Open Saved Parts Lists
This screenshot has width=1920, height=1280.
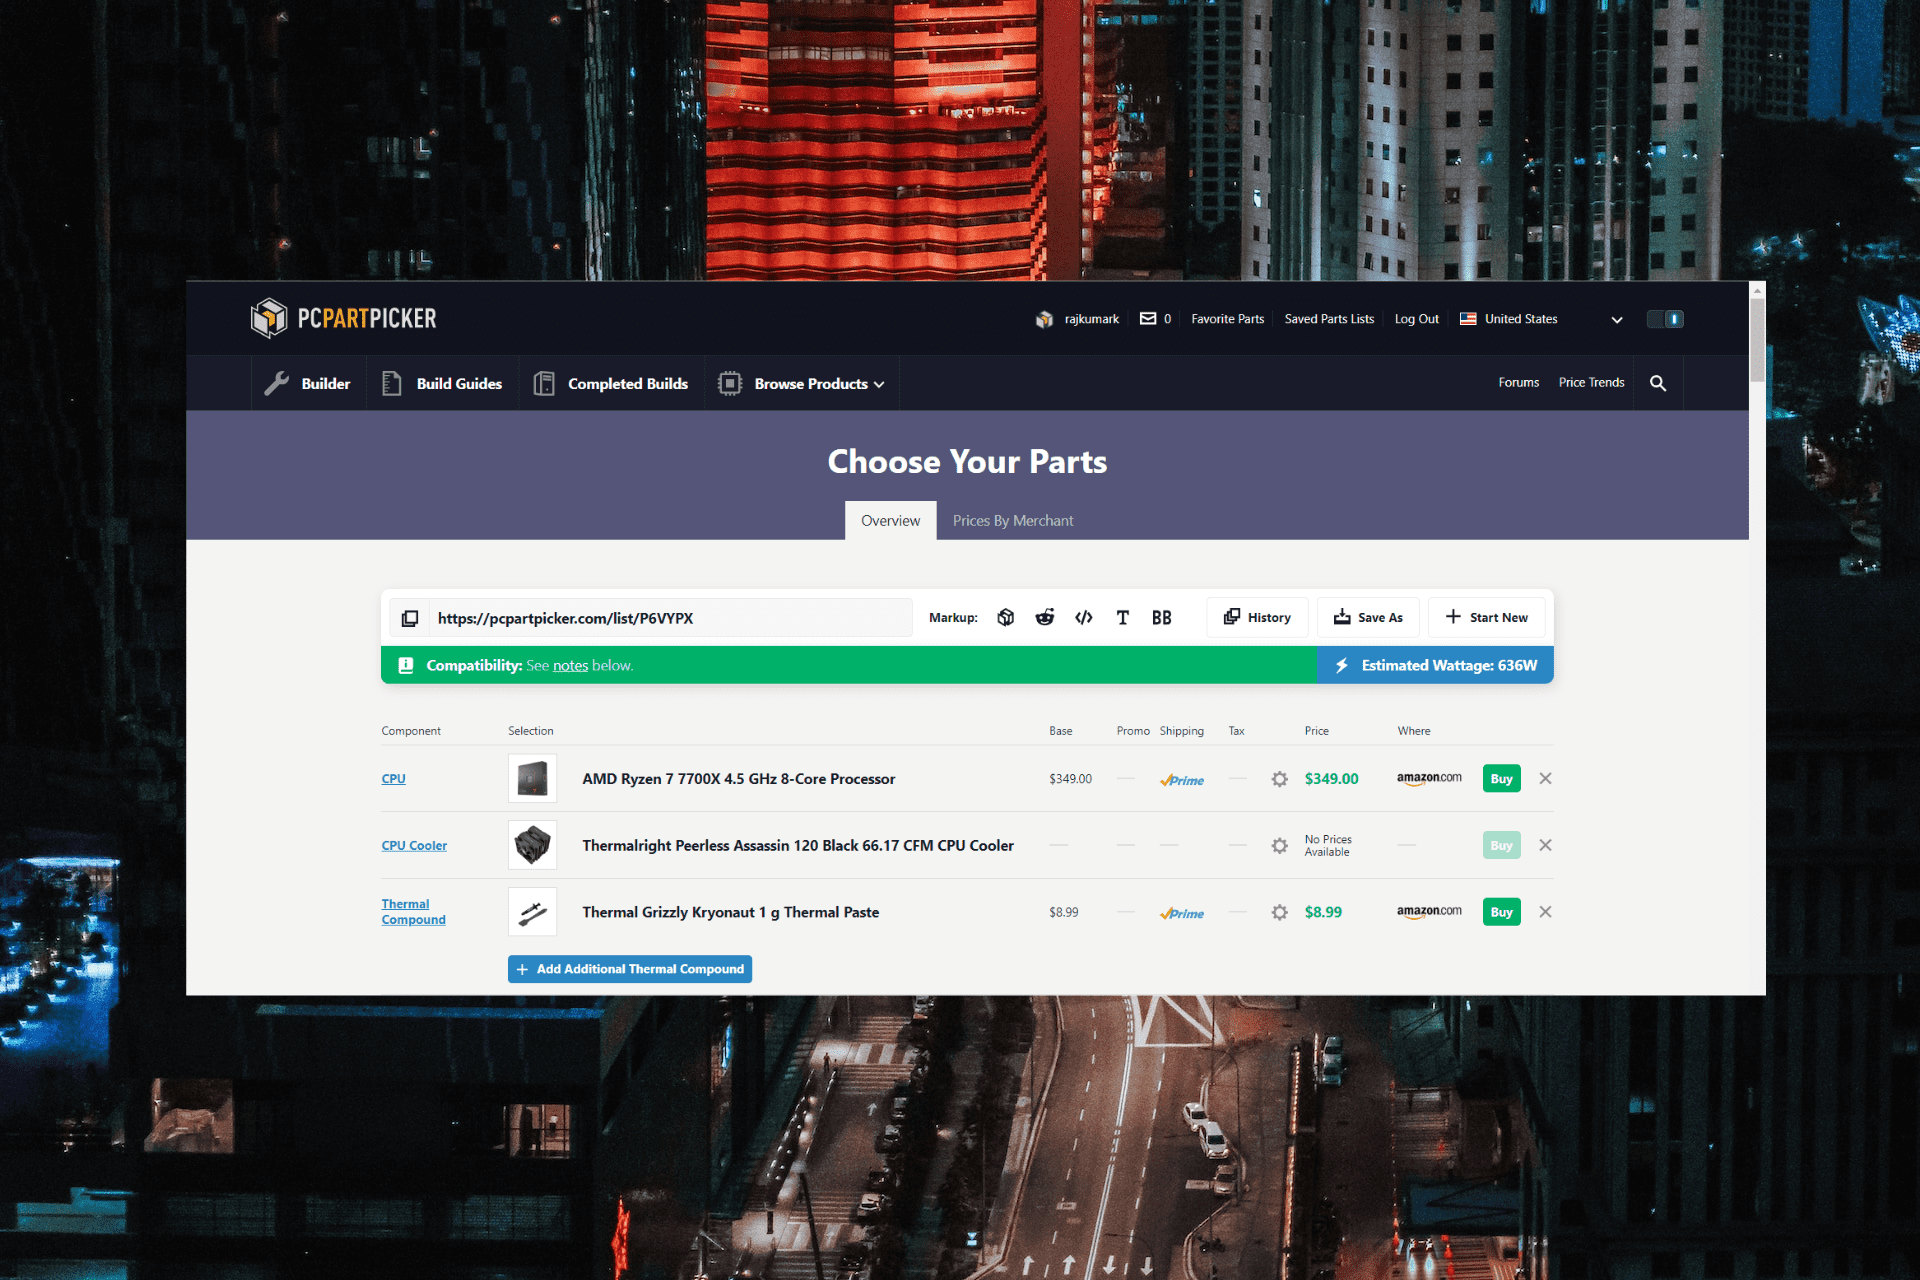pyautogui.click(x=1329, y=319)
